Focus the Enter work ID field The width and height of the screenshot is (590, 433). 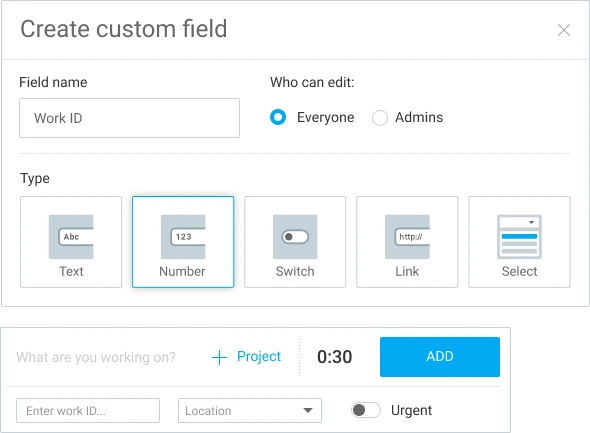pos(88,410)
